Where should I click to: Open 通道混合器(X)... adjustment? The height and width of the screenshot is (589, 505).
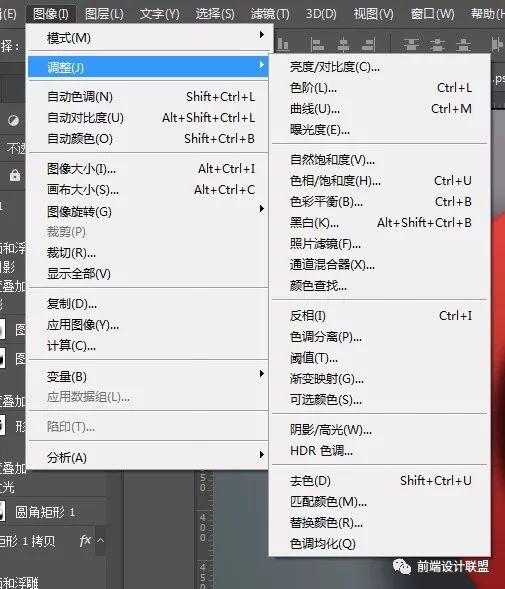pos(380,265)
